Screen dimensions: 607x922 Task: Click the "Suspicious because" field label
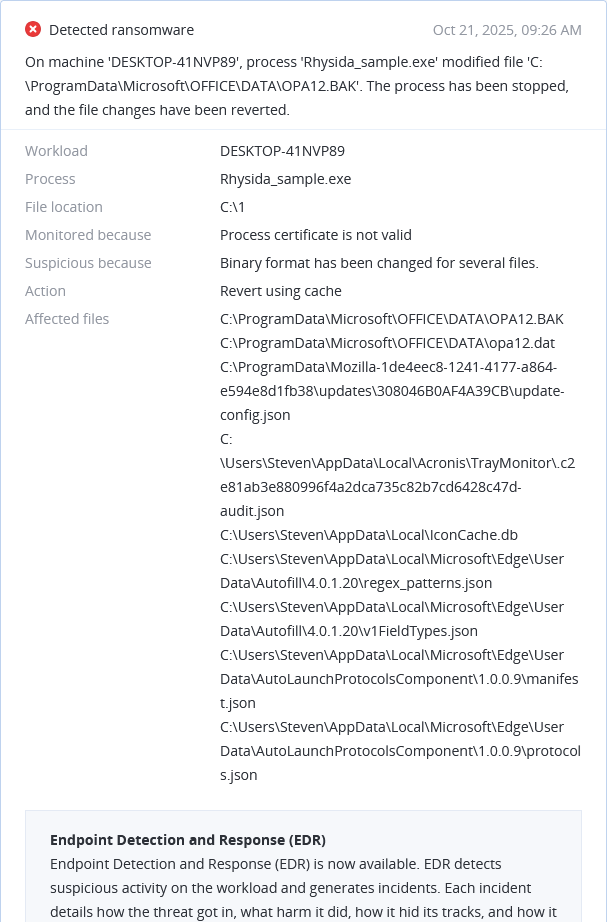[88, 263]
